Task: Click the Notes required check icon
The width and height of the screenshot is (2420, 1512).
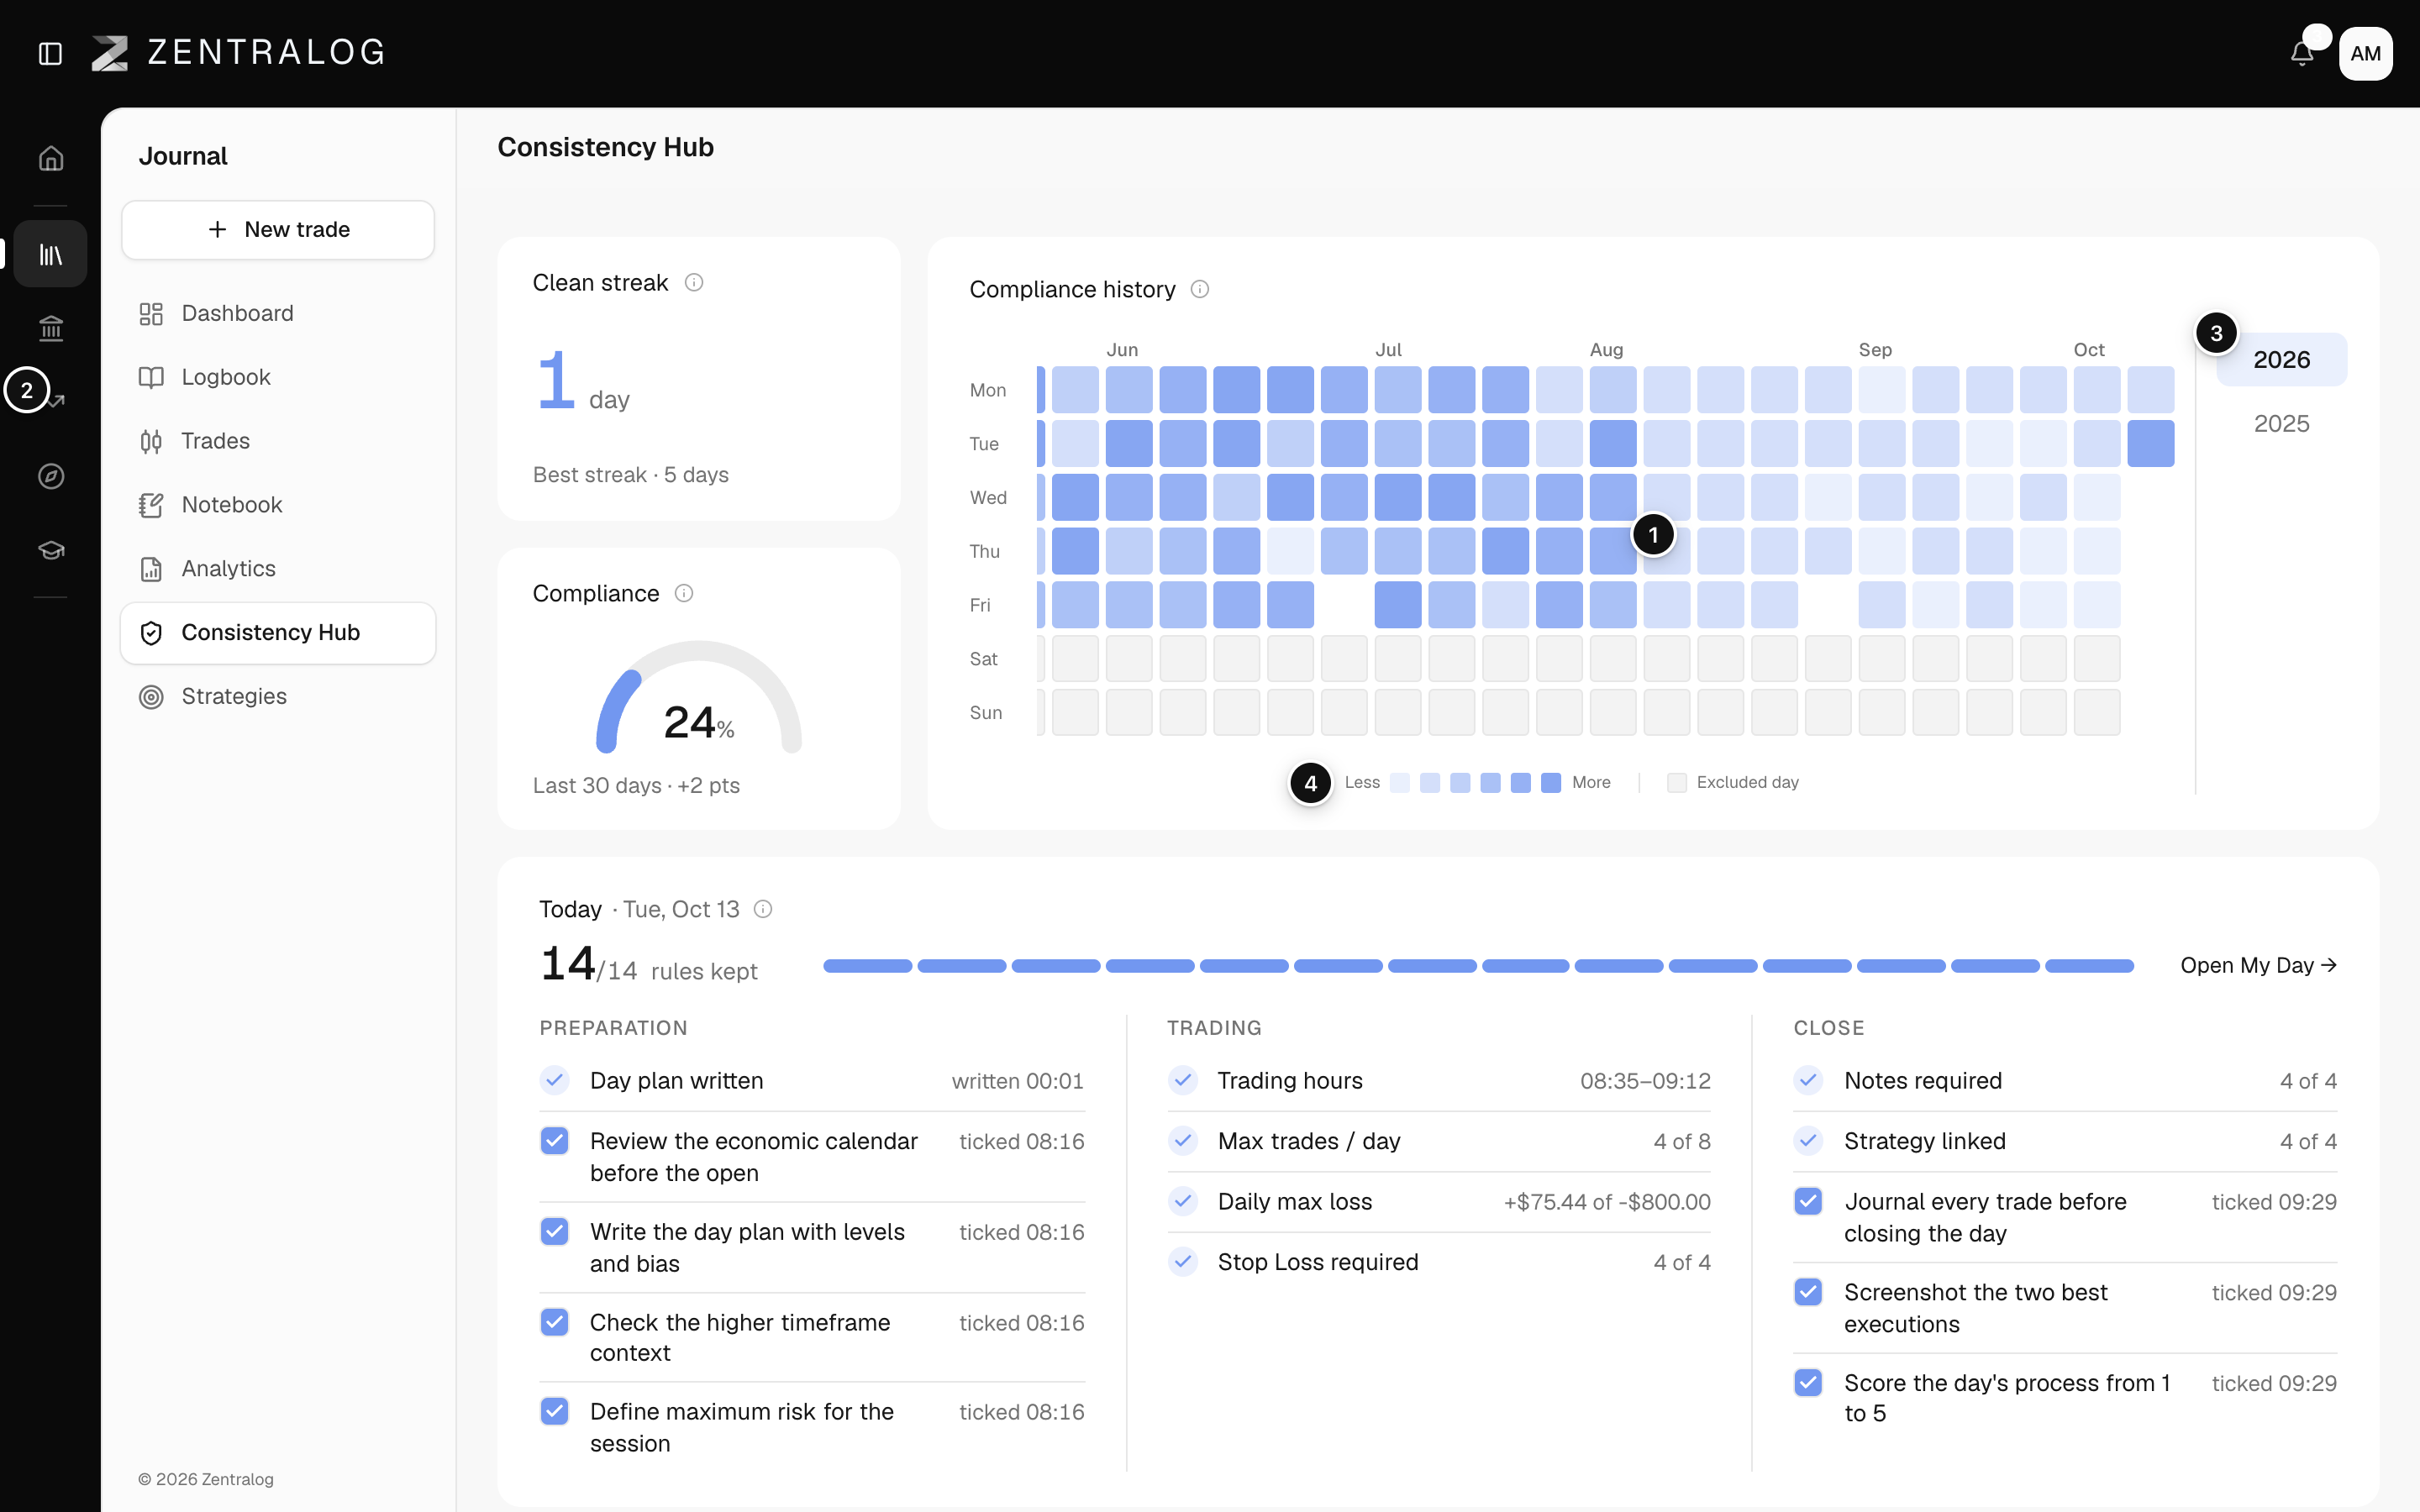Action: pyautogui.click(x=1808, y=1080)
